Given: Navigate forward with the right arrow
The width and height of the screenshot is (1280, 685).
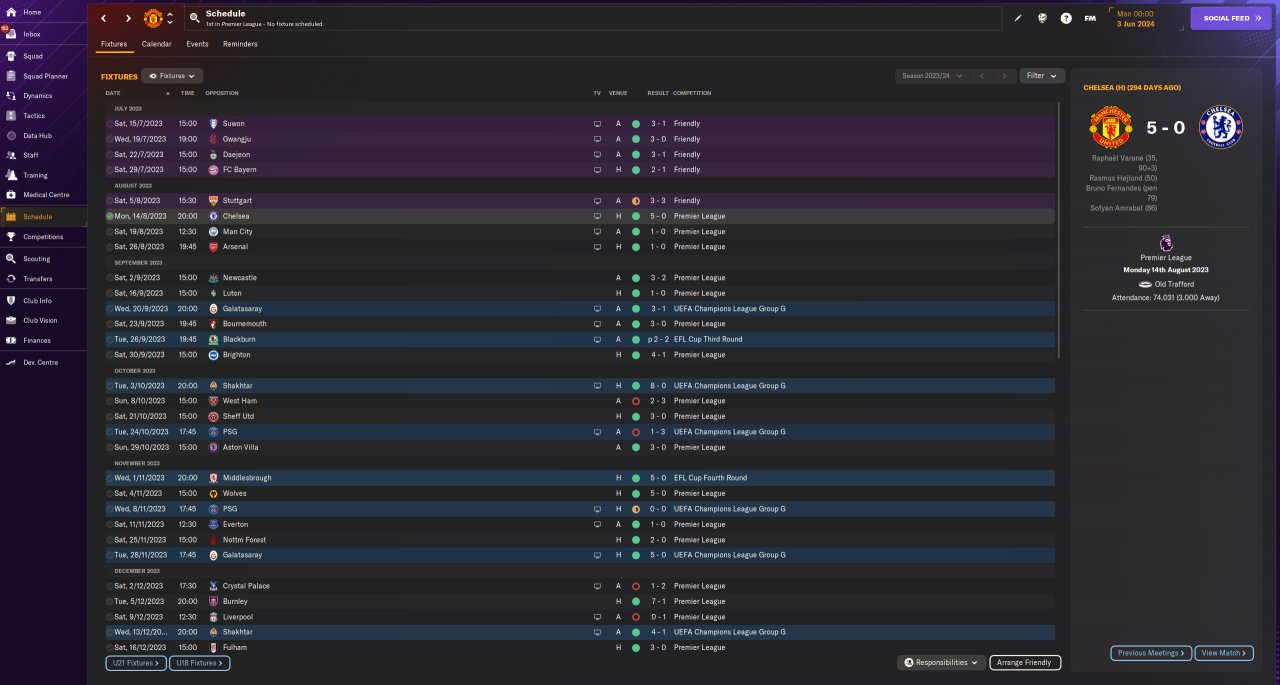Looking at the screenshot, I should click(x=128, y=18).
